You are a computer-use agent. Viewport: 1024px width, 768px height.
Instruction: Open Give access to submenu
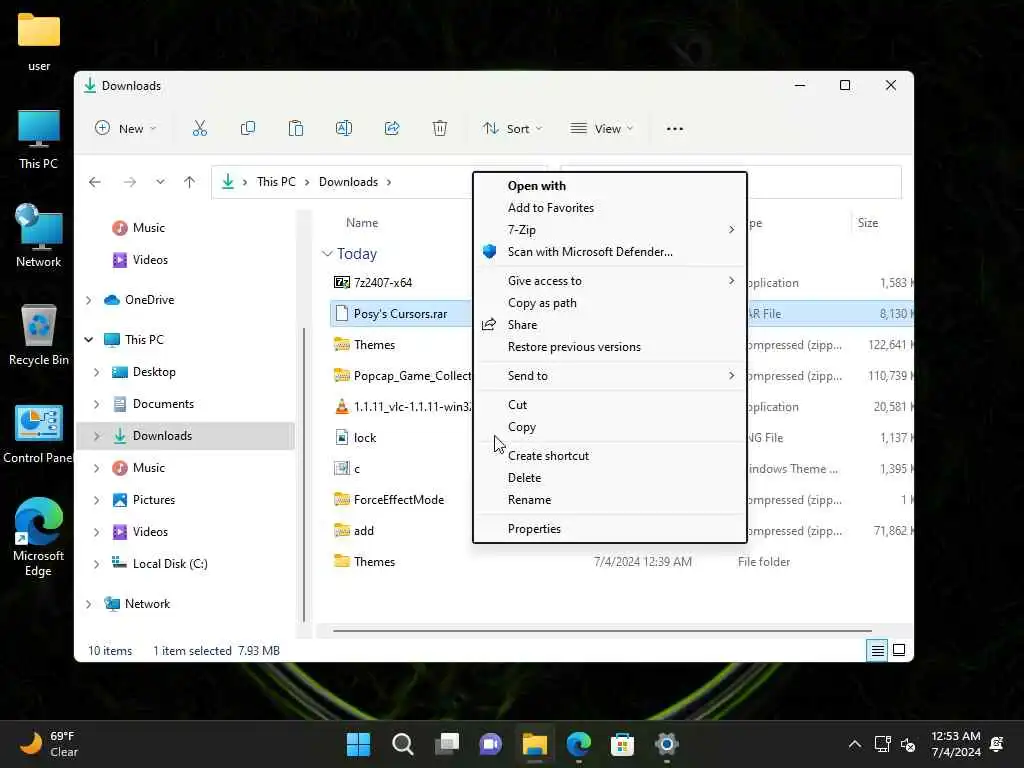[x=610, y=281]
